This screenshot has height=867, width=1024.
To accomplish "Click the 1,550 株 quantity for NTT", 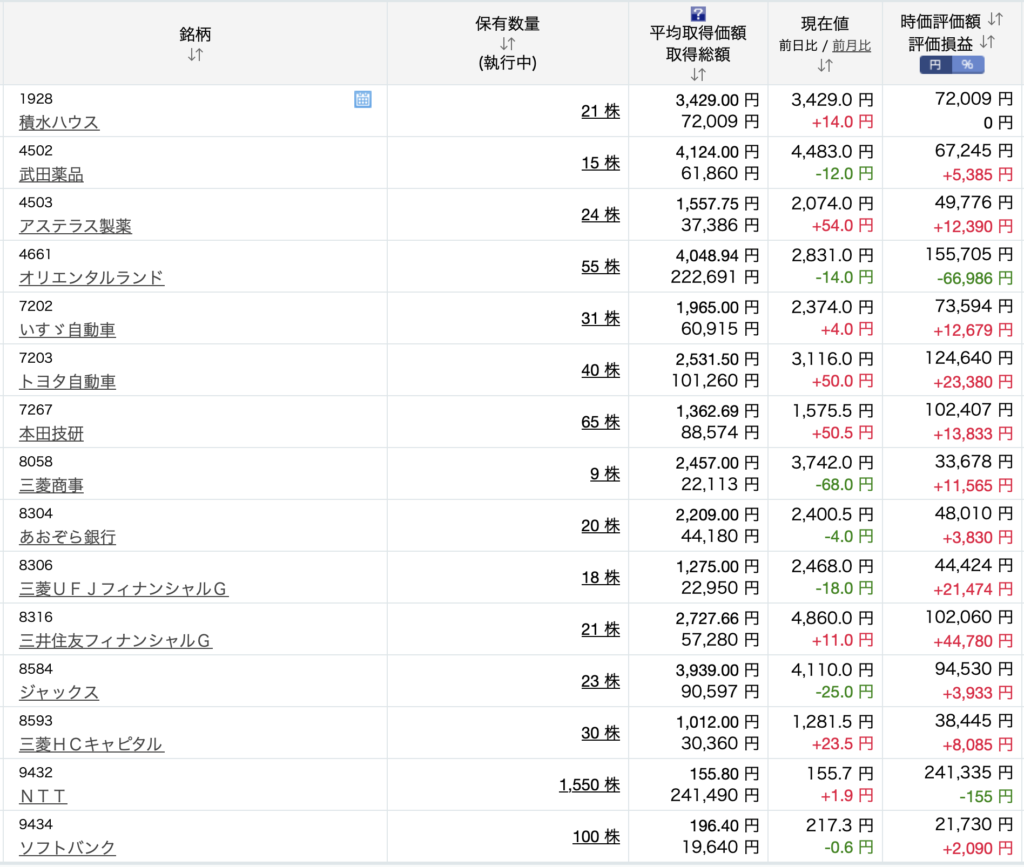I will pos(589,785).
